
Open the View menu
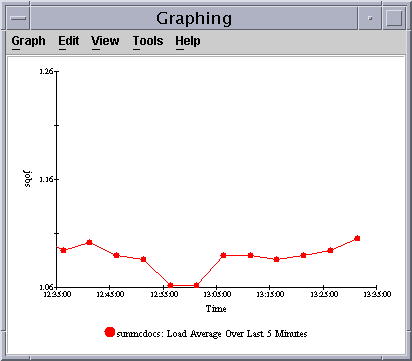pyautogui.click(x=105, y=41)
